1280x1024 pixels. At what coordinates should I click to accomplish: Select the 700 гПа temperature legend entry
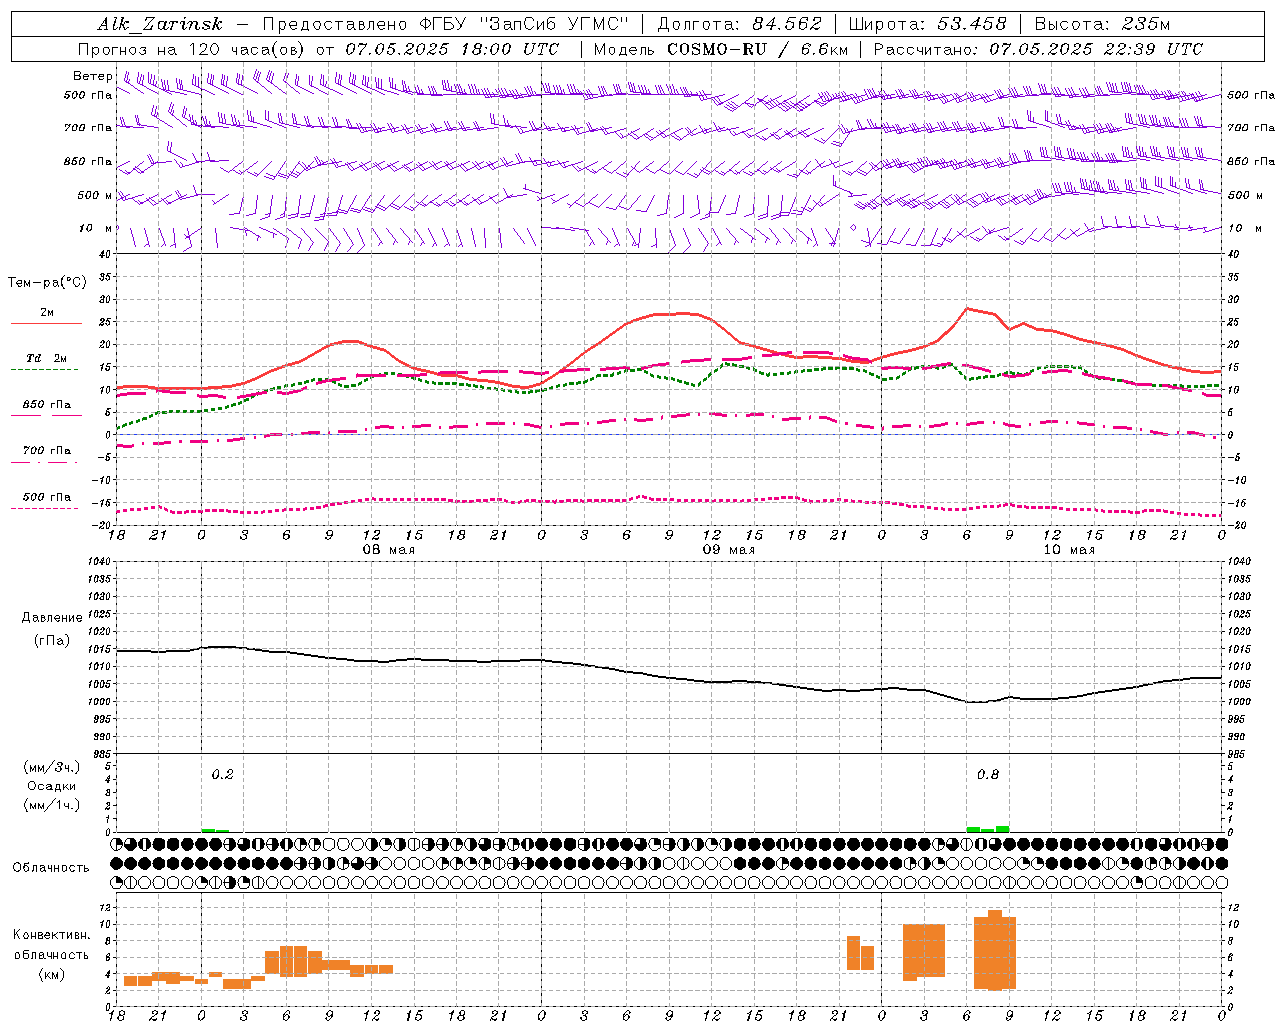pyautogui.click(x=46, y=450)
